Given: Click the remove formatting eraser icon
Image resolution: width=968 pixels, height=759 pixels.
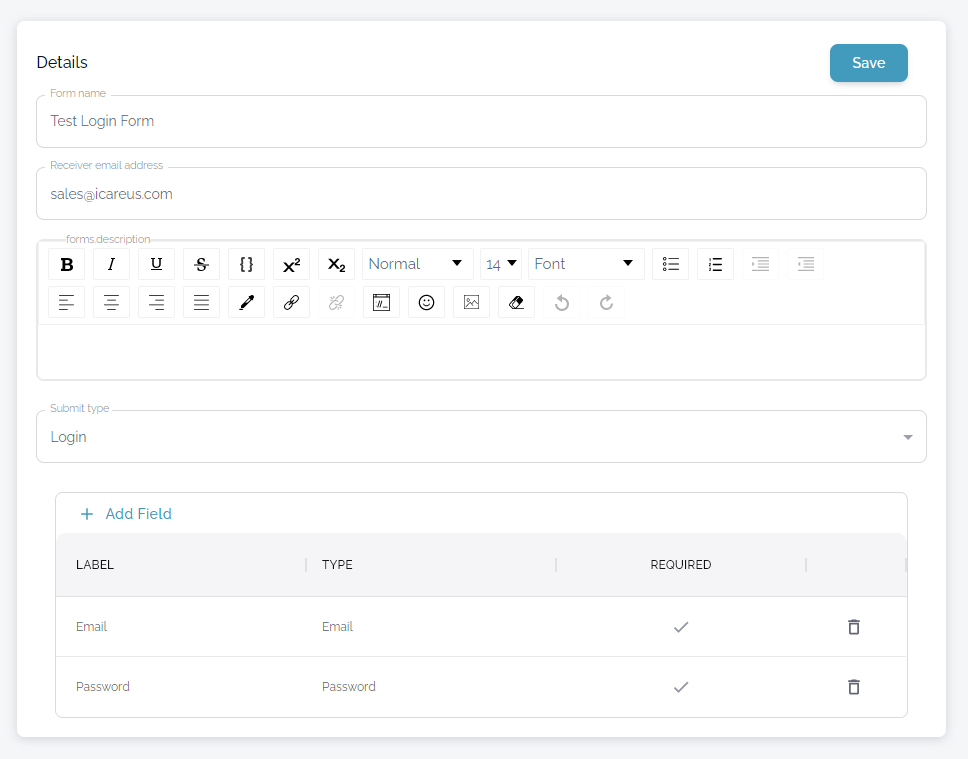Looking at the screenshot, I should (x=516, y=302).
